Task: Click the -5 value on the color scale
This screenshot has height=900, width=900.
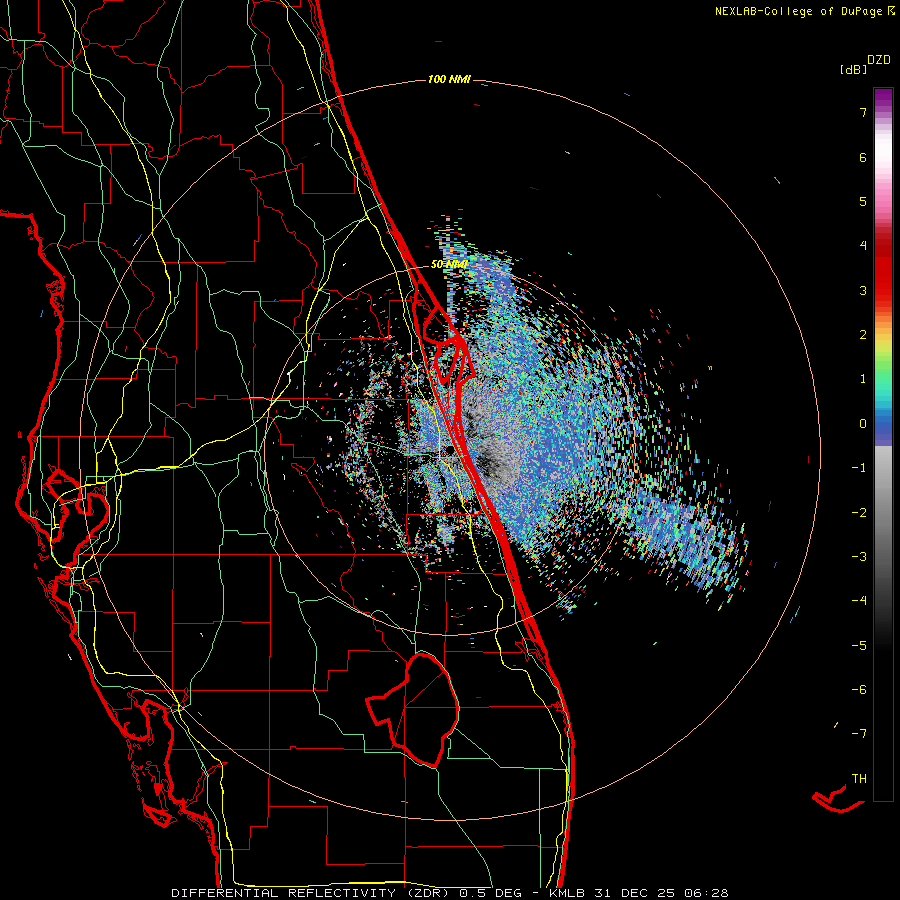Action: click(x=859, y=646)
